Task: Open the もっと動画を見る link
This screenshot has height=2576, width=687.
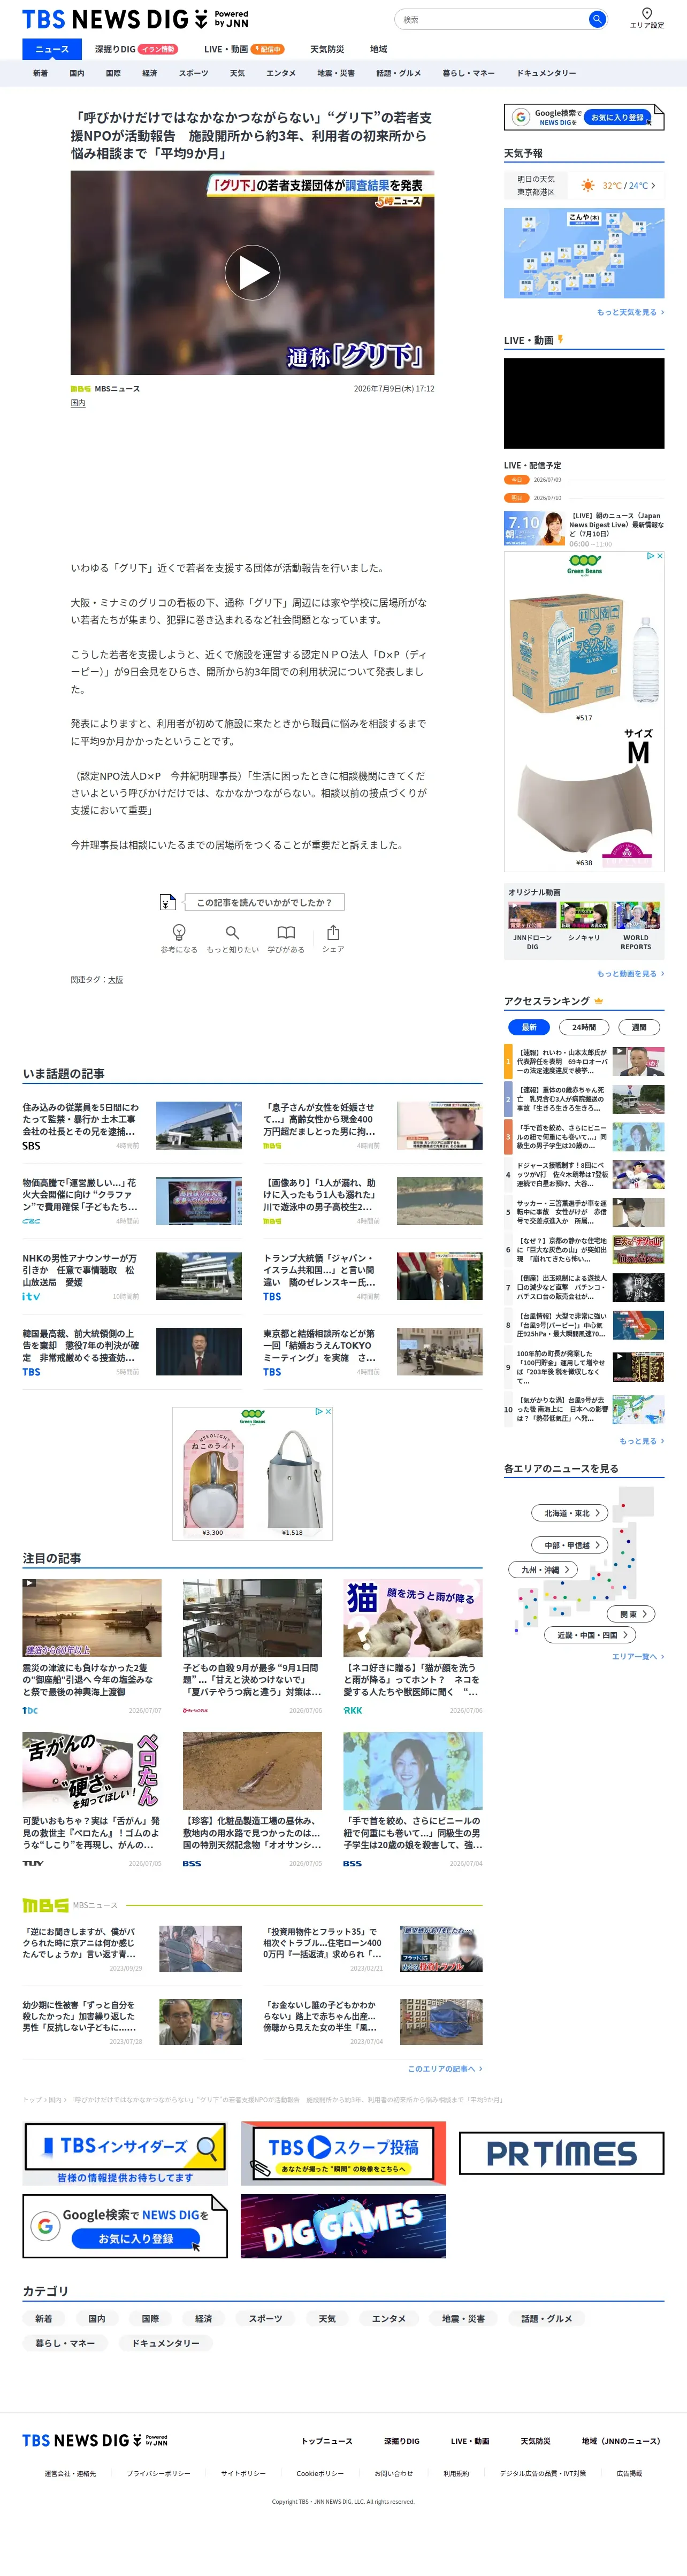Action: (x=630, y=973)
